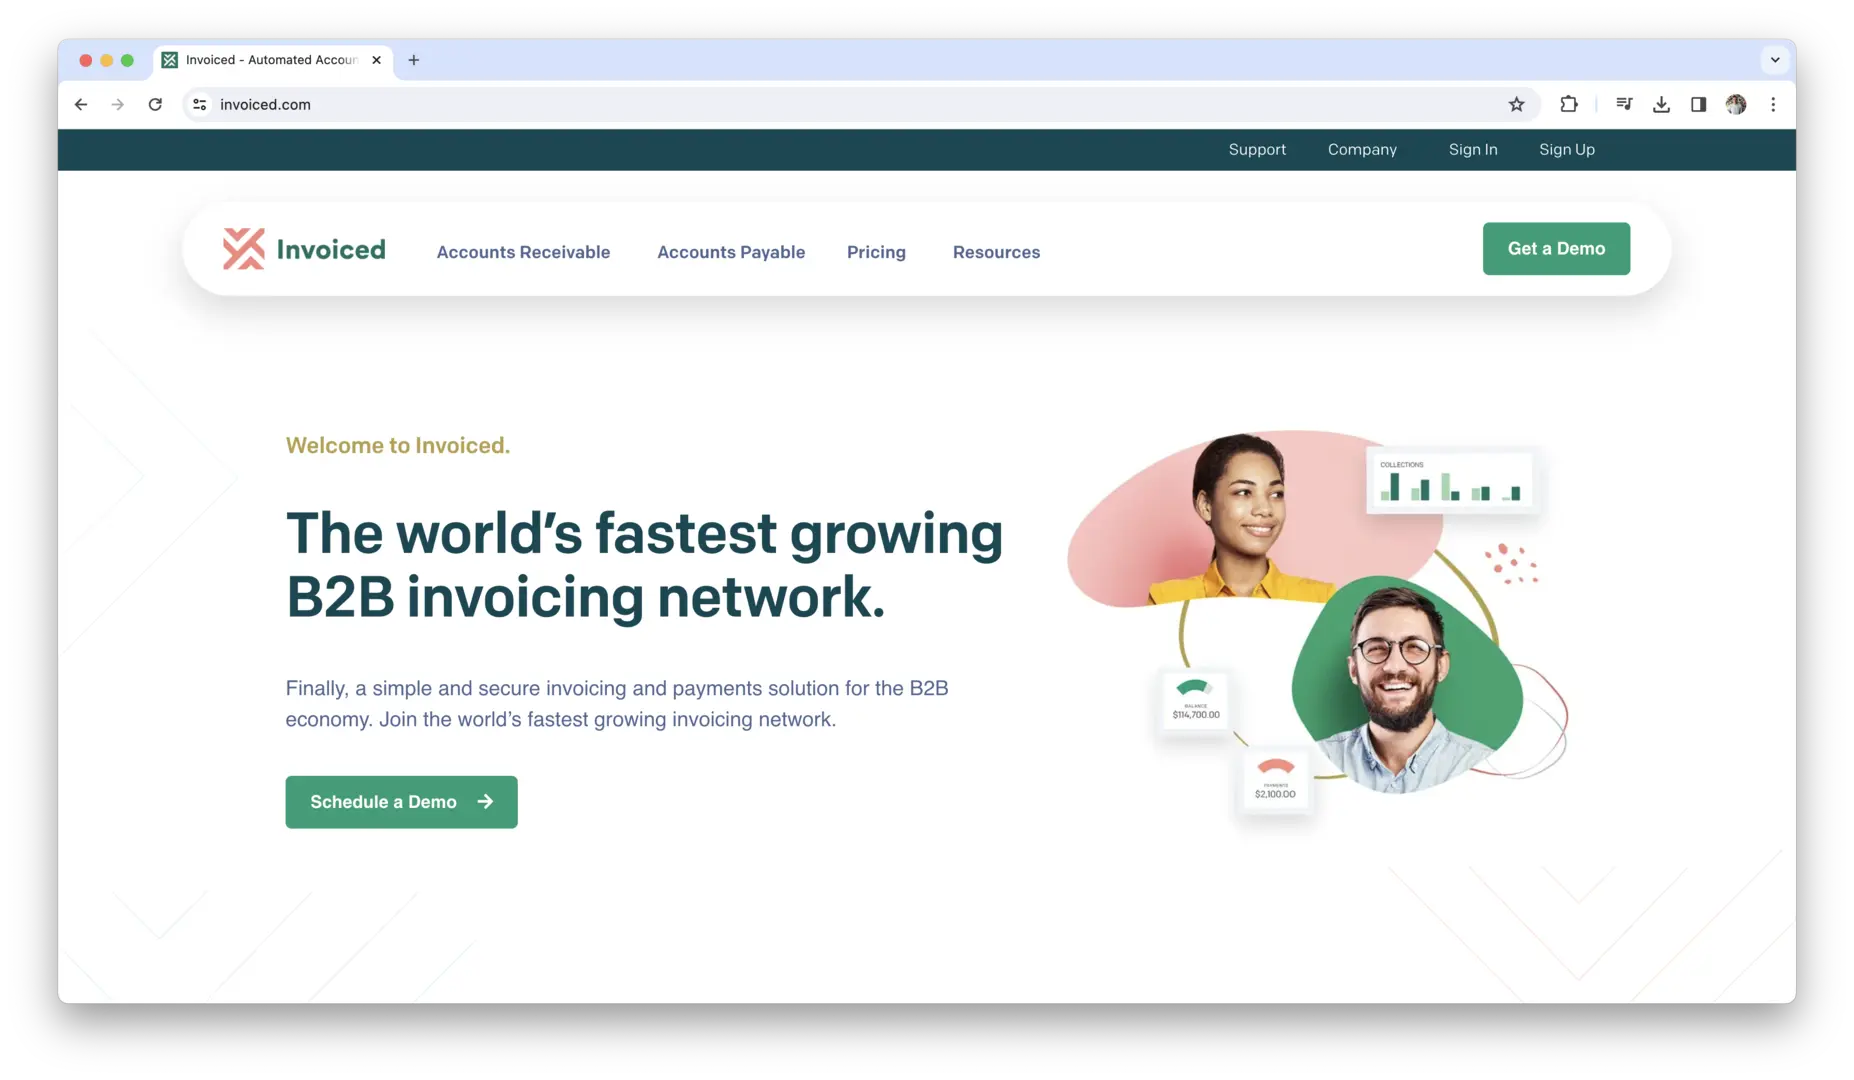Close the Invoiced browser tab
This screenshot has width=1854, height=1080.
376,60
